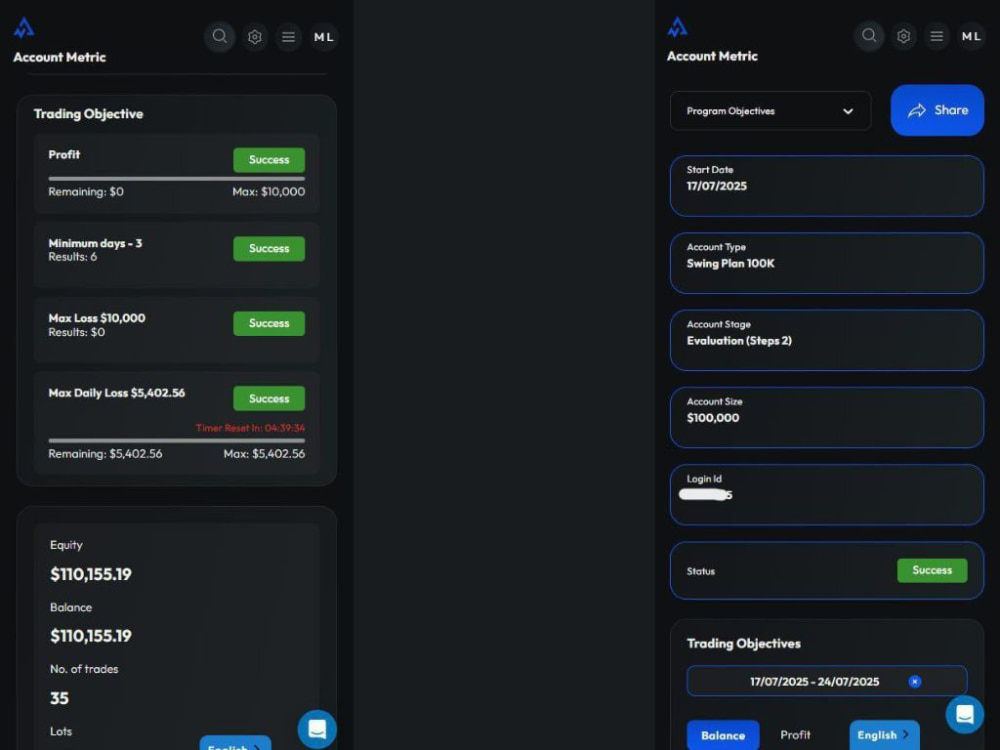Open chat bubble in right panel
This screenshot has height=750, width=1000.
click(964, 714)
